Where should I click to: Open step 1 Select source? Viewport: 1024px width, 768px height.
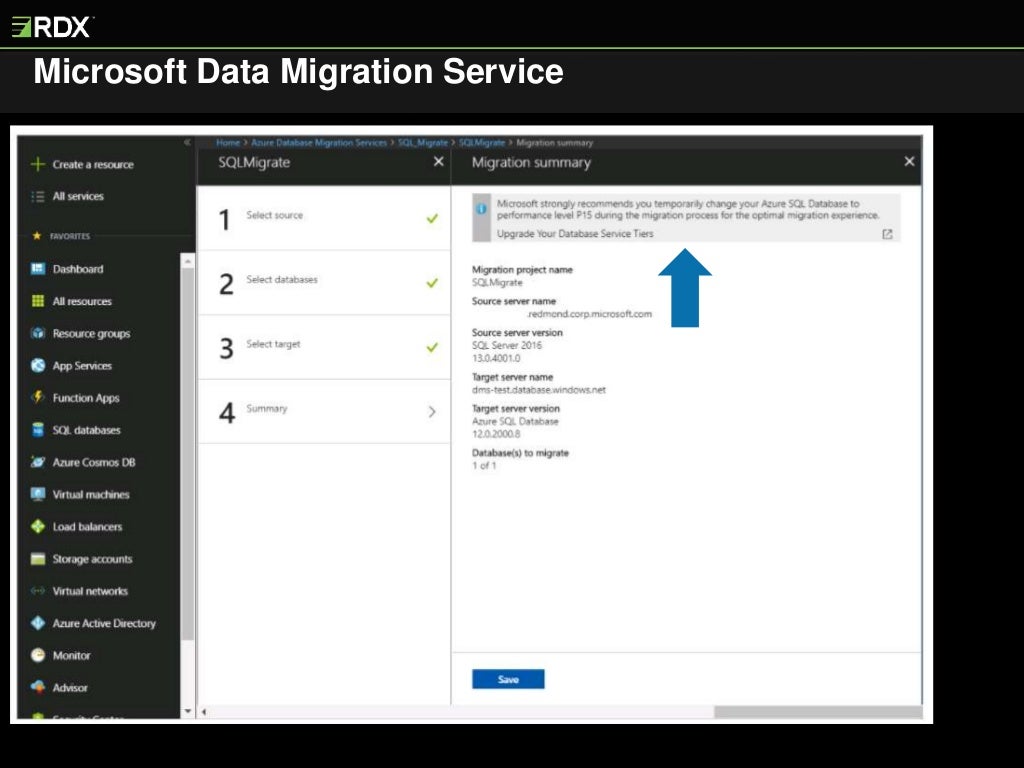[324, 218]
